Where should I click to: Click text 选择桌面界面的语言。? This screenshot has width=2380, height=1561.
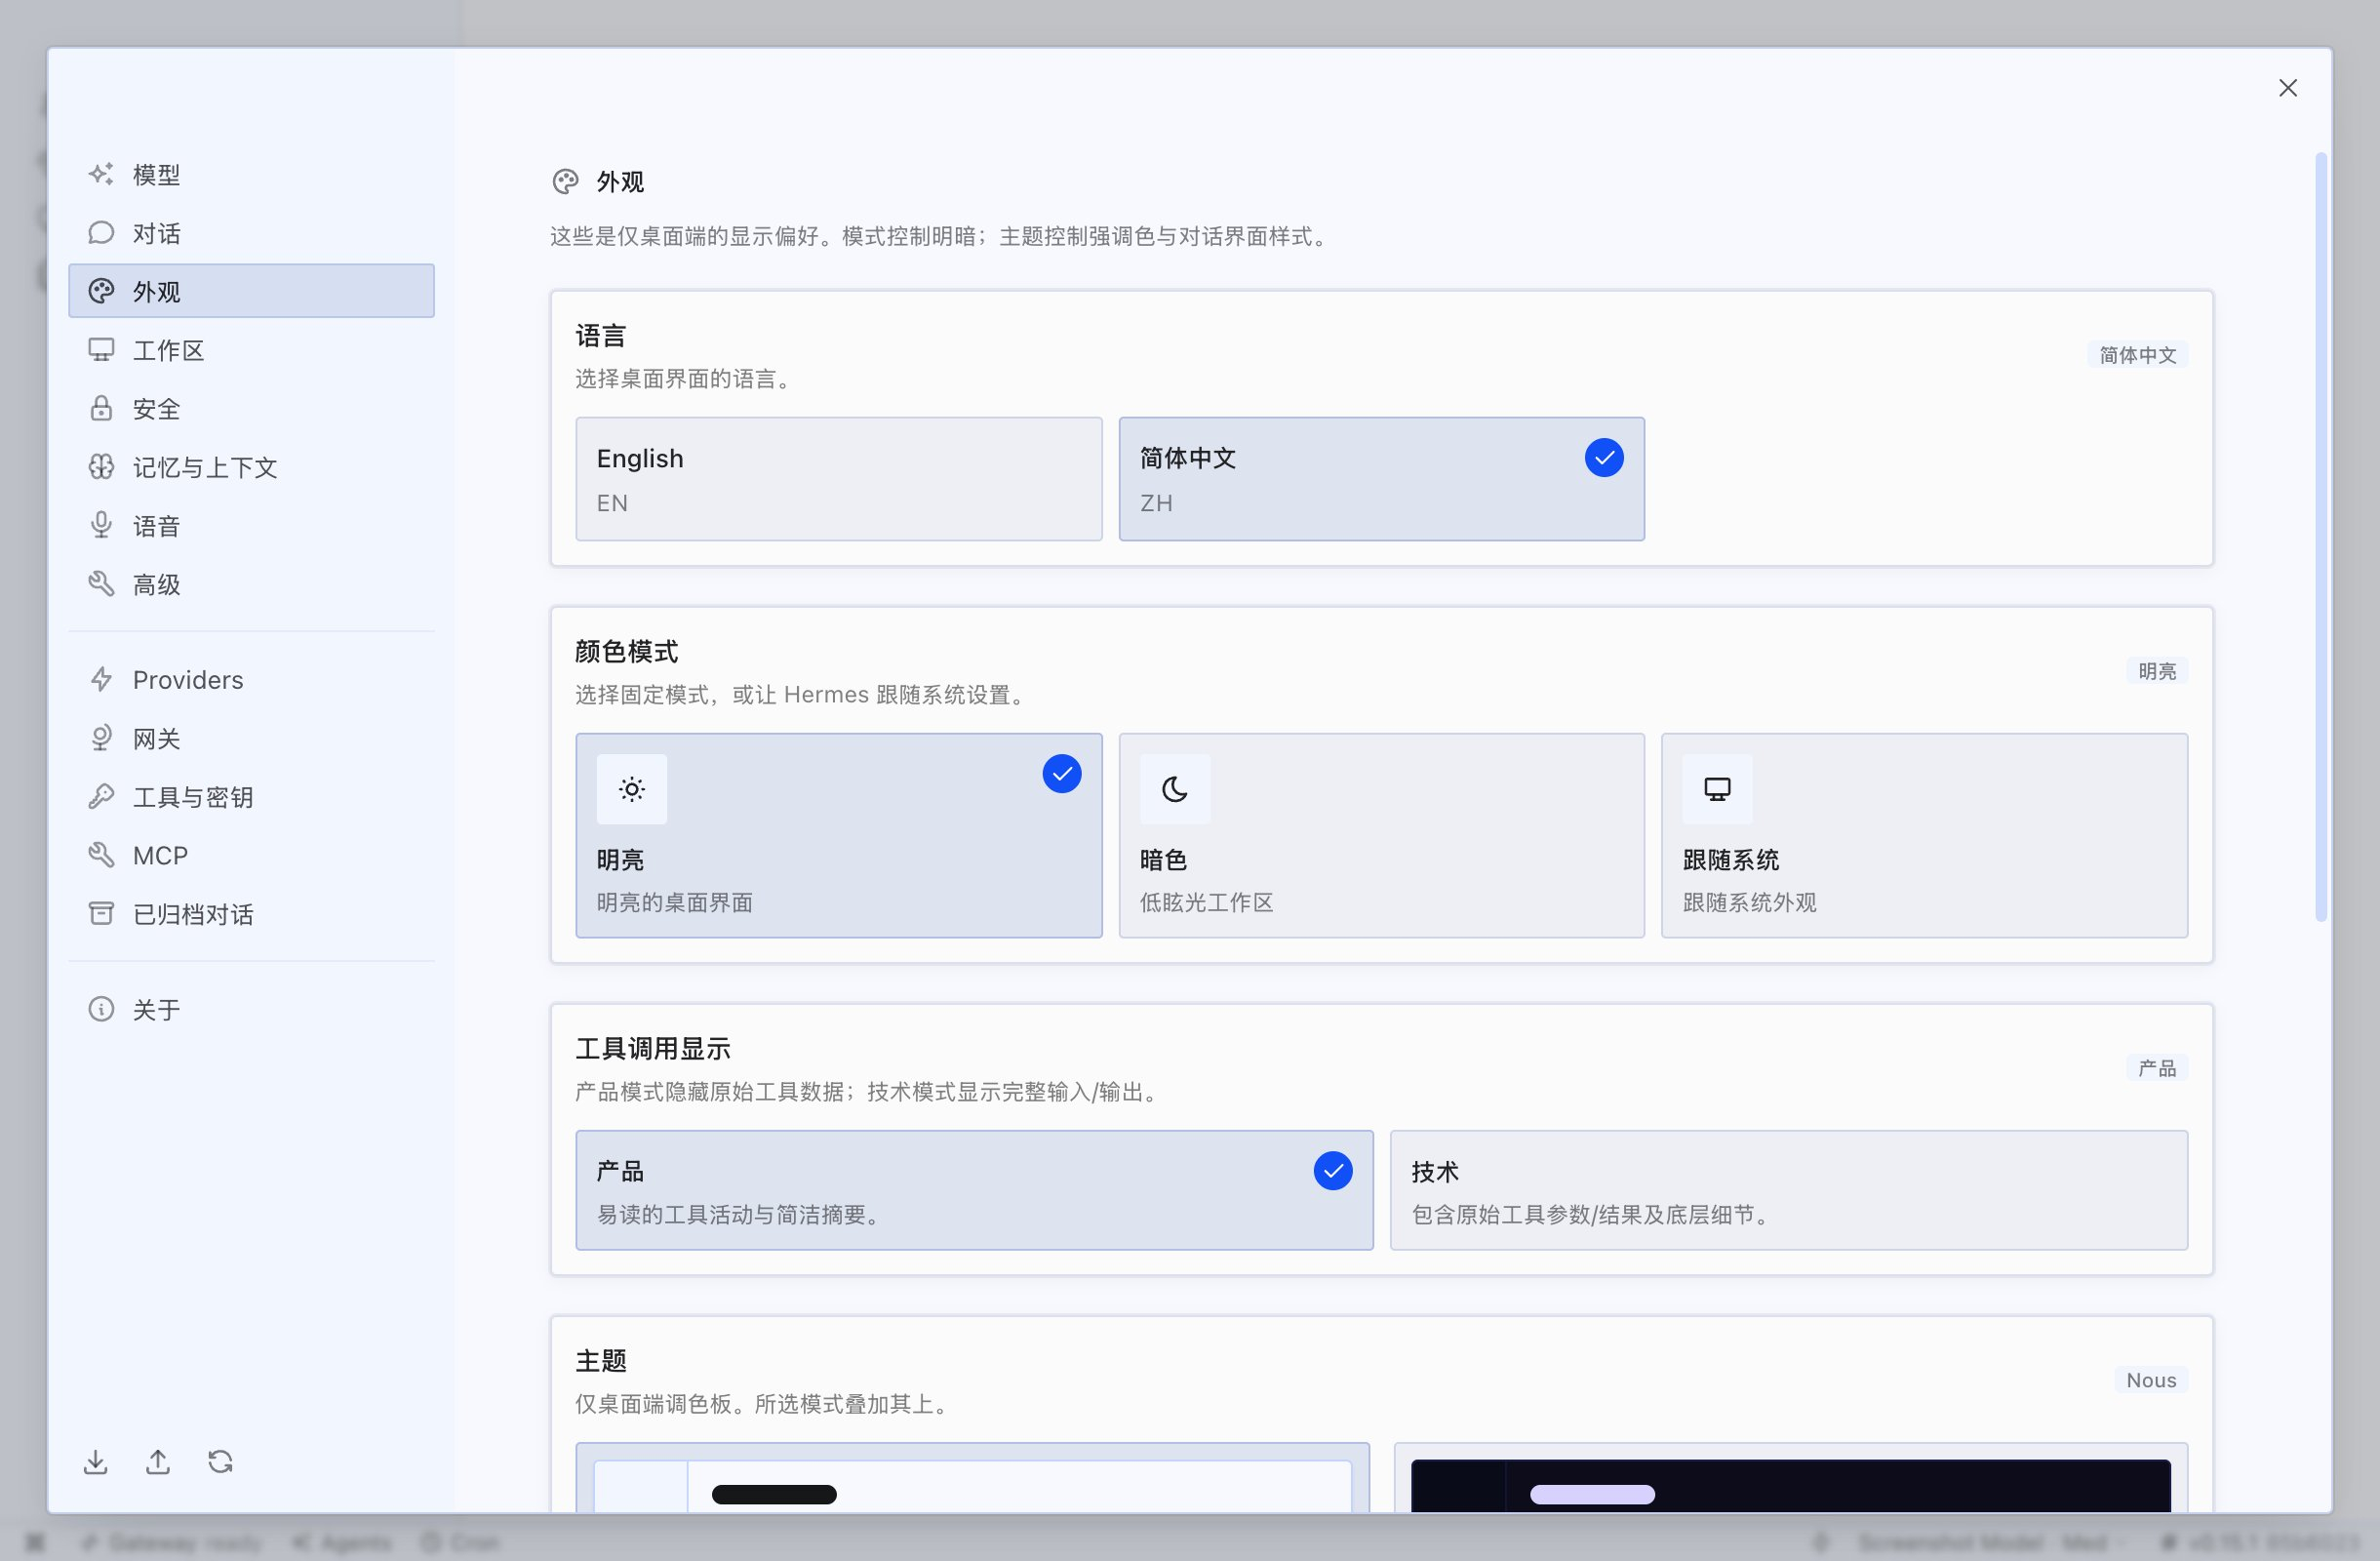tap(687, 379)
